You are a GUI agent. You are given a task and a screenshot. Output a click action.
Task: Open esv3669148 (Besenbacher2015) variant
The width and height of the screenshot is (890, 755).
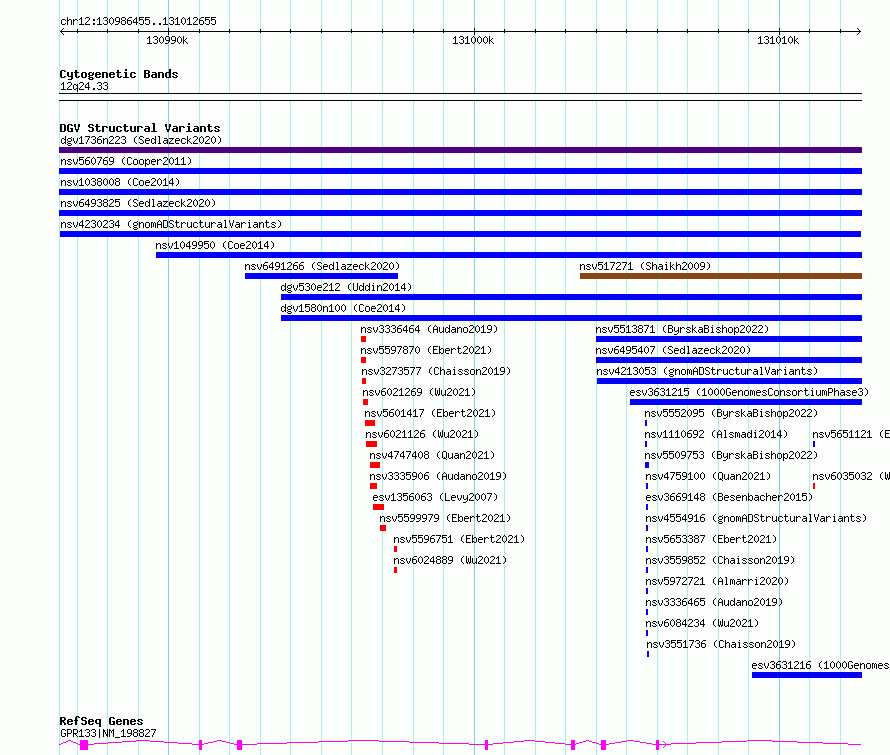click(729, 497)
